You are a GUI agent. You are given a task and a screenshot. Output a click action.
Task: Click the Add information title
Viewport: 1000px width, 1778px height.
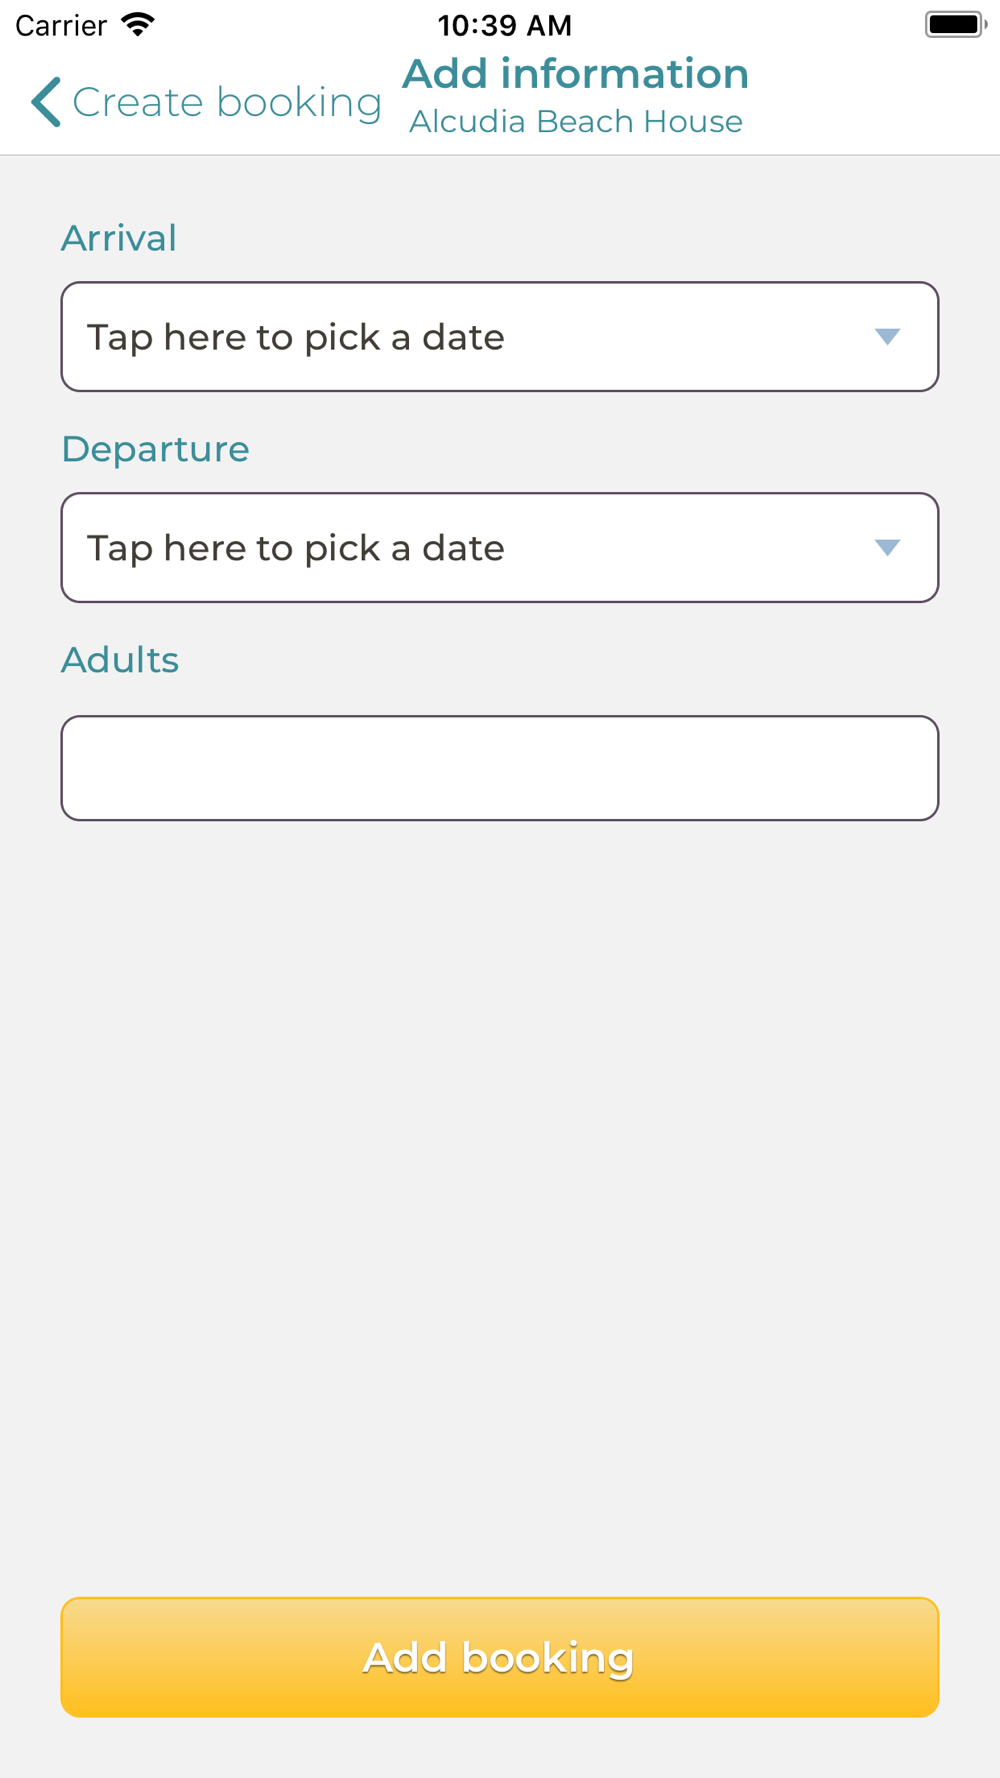[x=575, y=74]
